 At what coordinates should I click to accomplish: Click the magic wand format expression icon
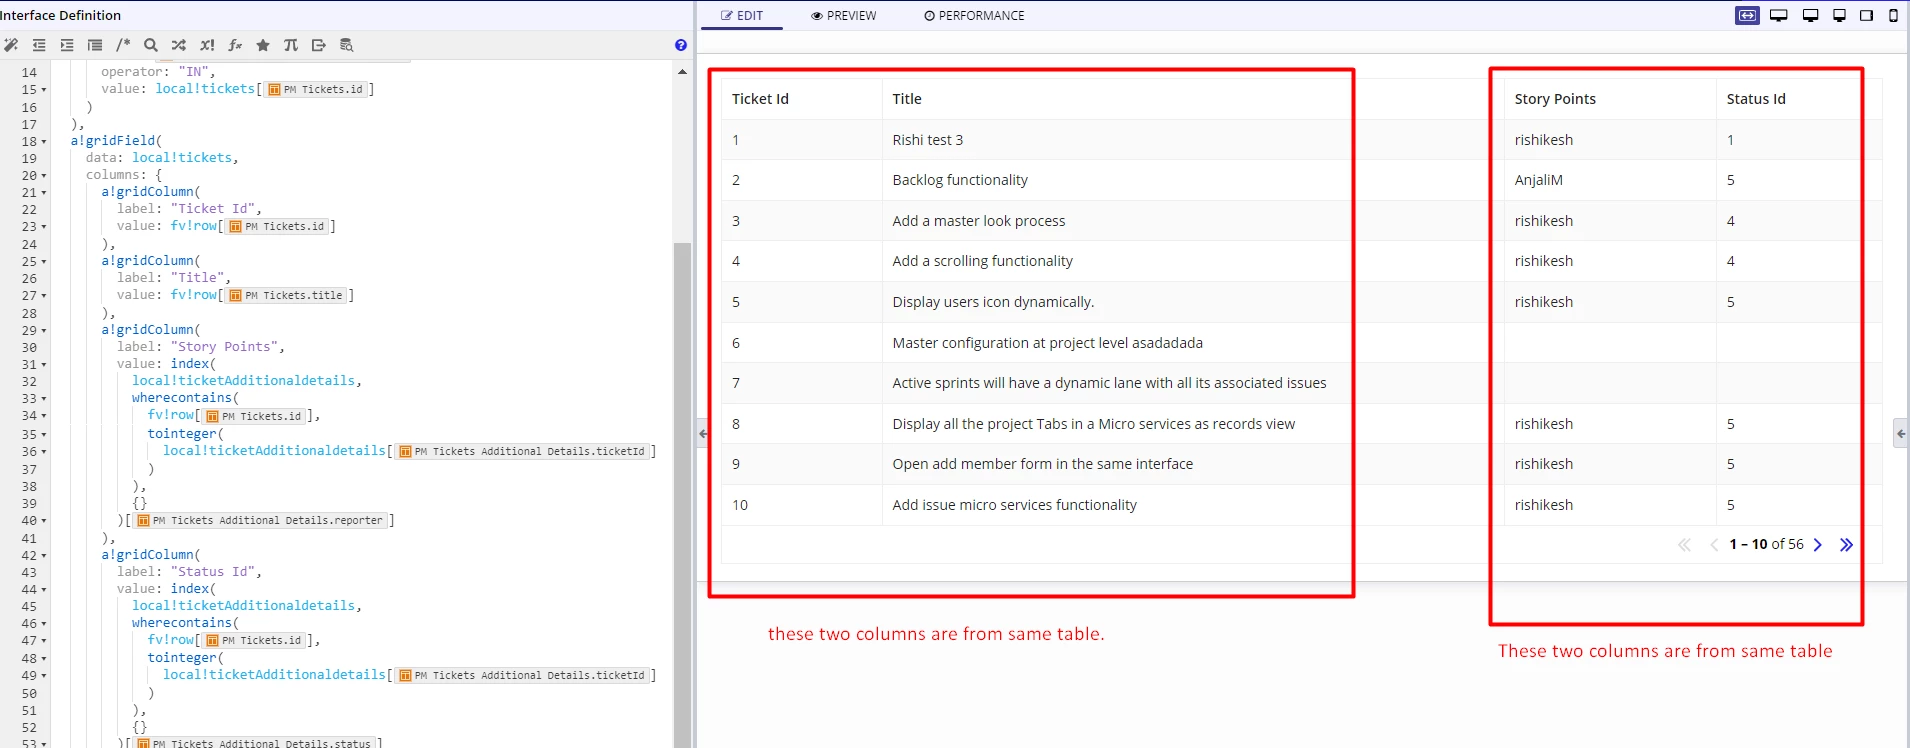[11, 45]
